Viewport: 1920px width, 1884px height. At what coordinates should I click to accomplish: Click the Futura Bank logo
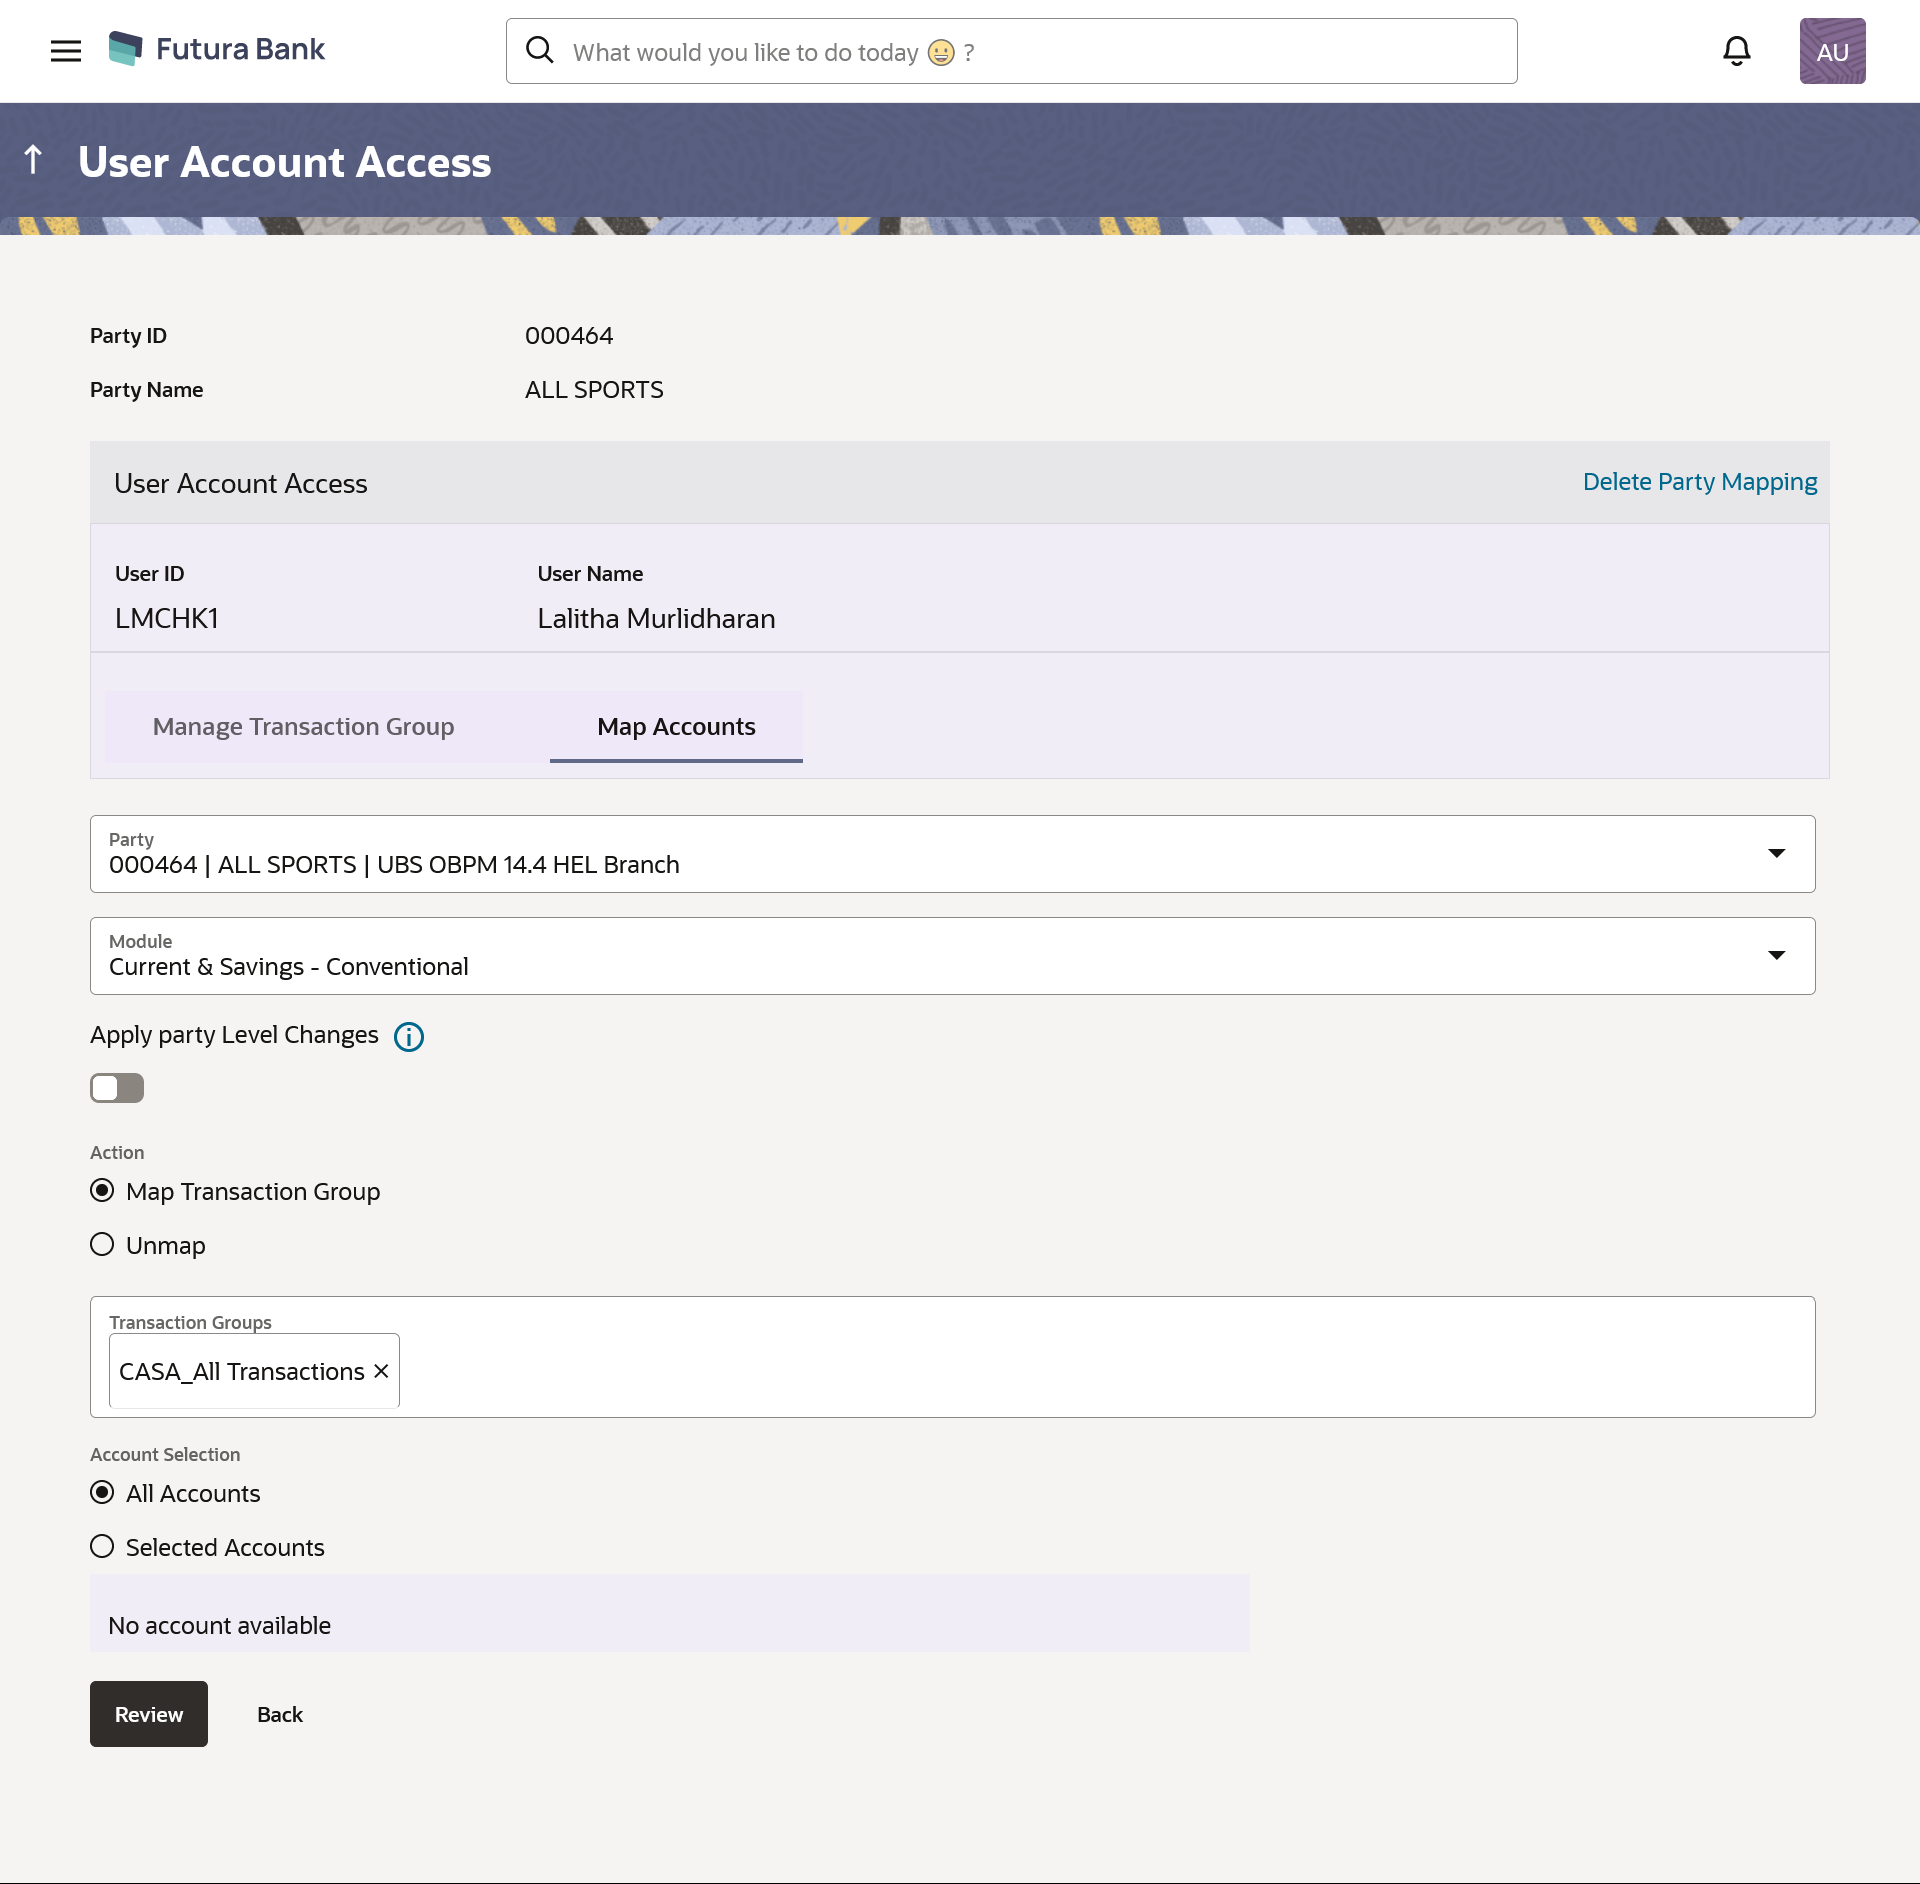coord(217,49)
